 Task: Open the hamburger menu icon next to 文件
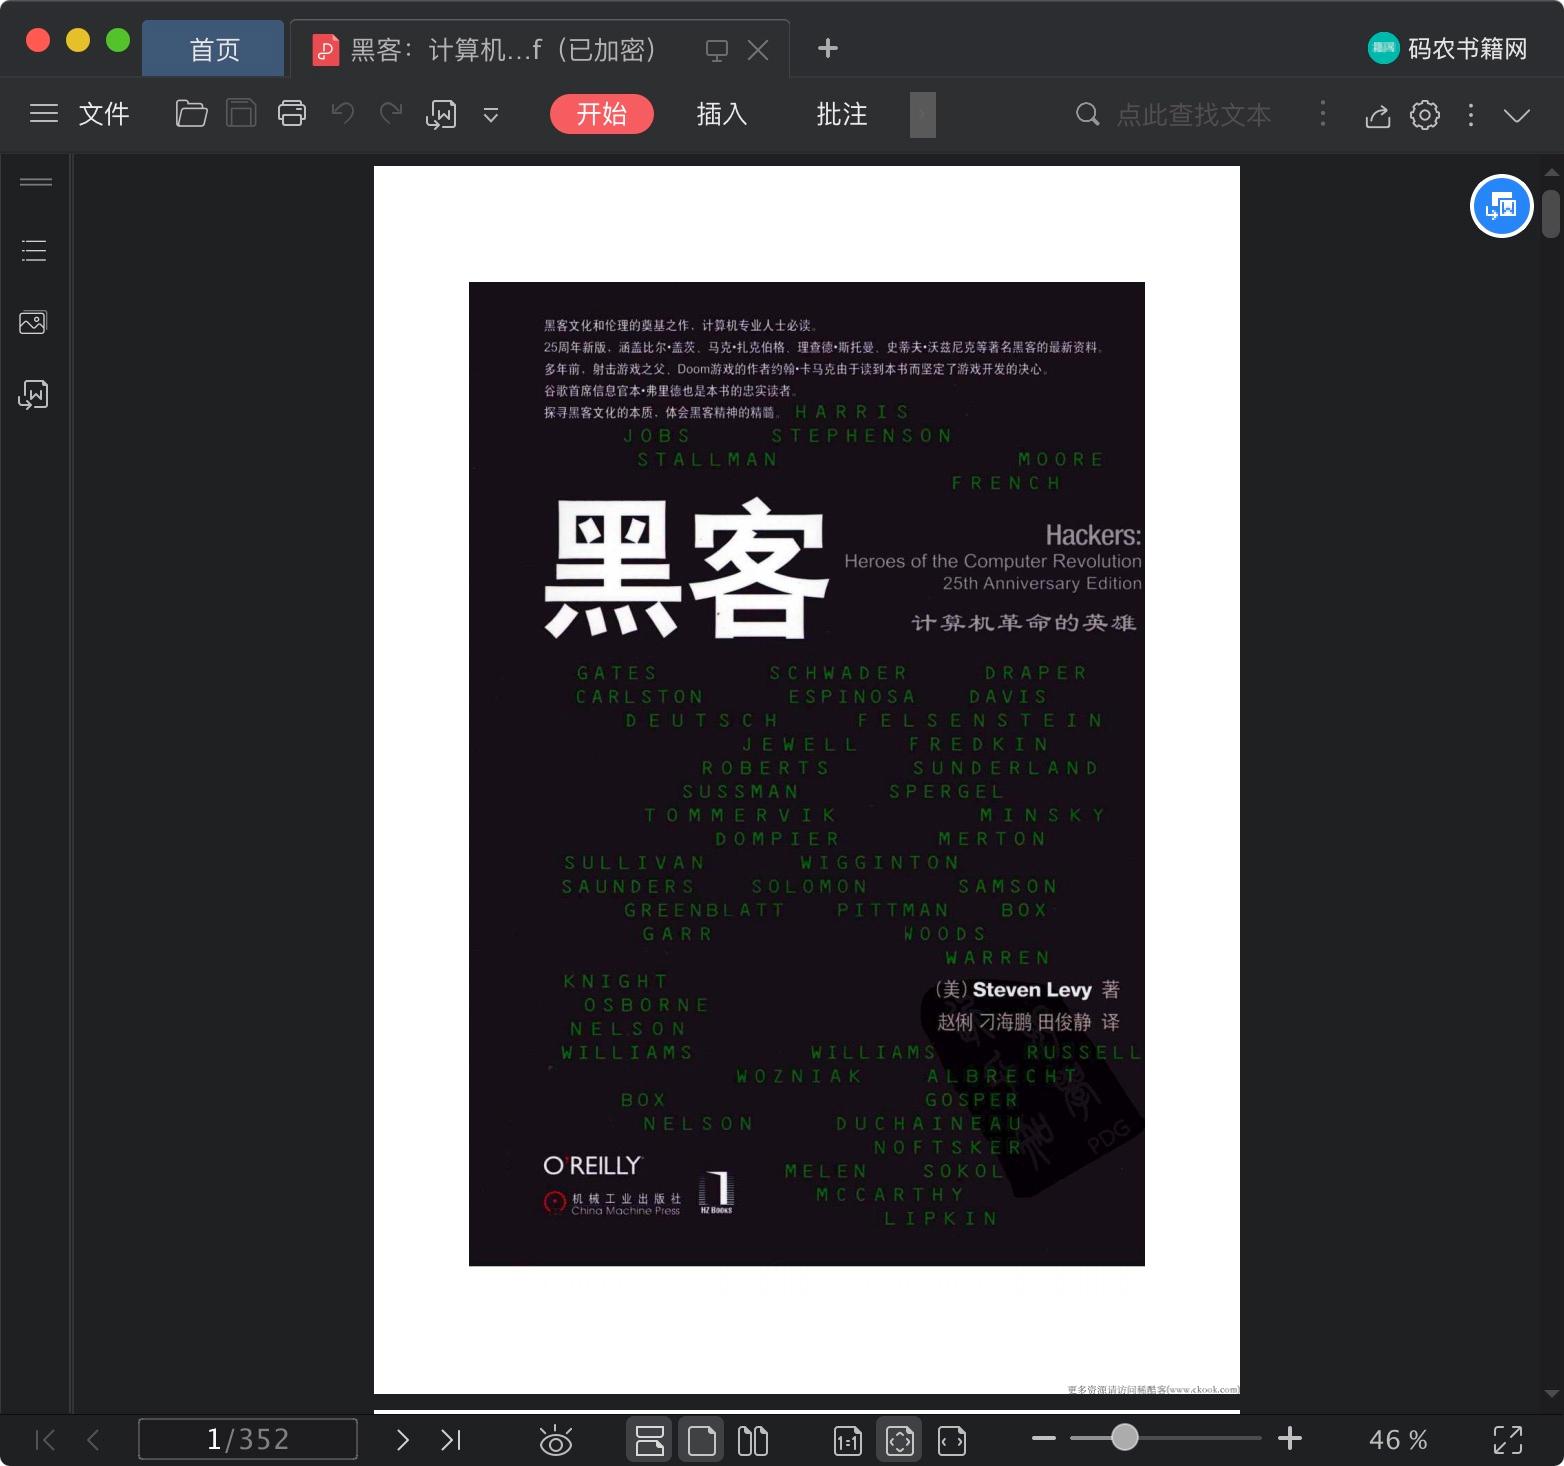(x=44, y=114)
